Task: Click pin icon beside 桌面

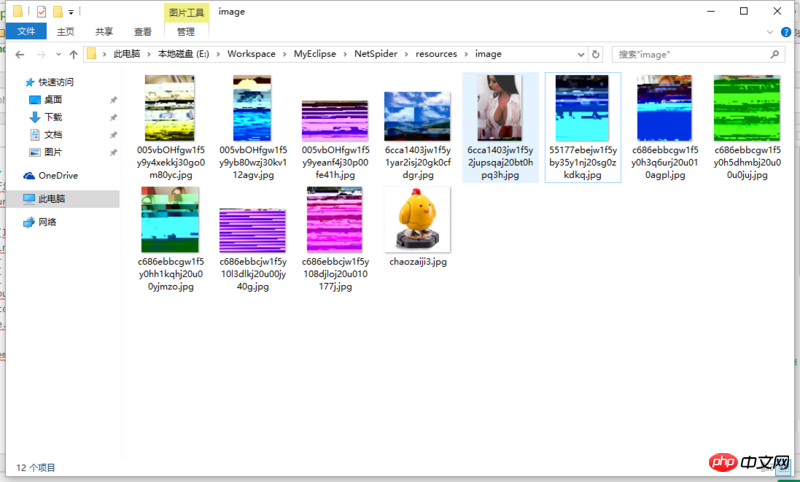Action: pyautogui.click(x=113, y=100)
